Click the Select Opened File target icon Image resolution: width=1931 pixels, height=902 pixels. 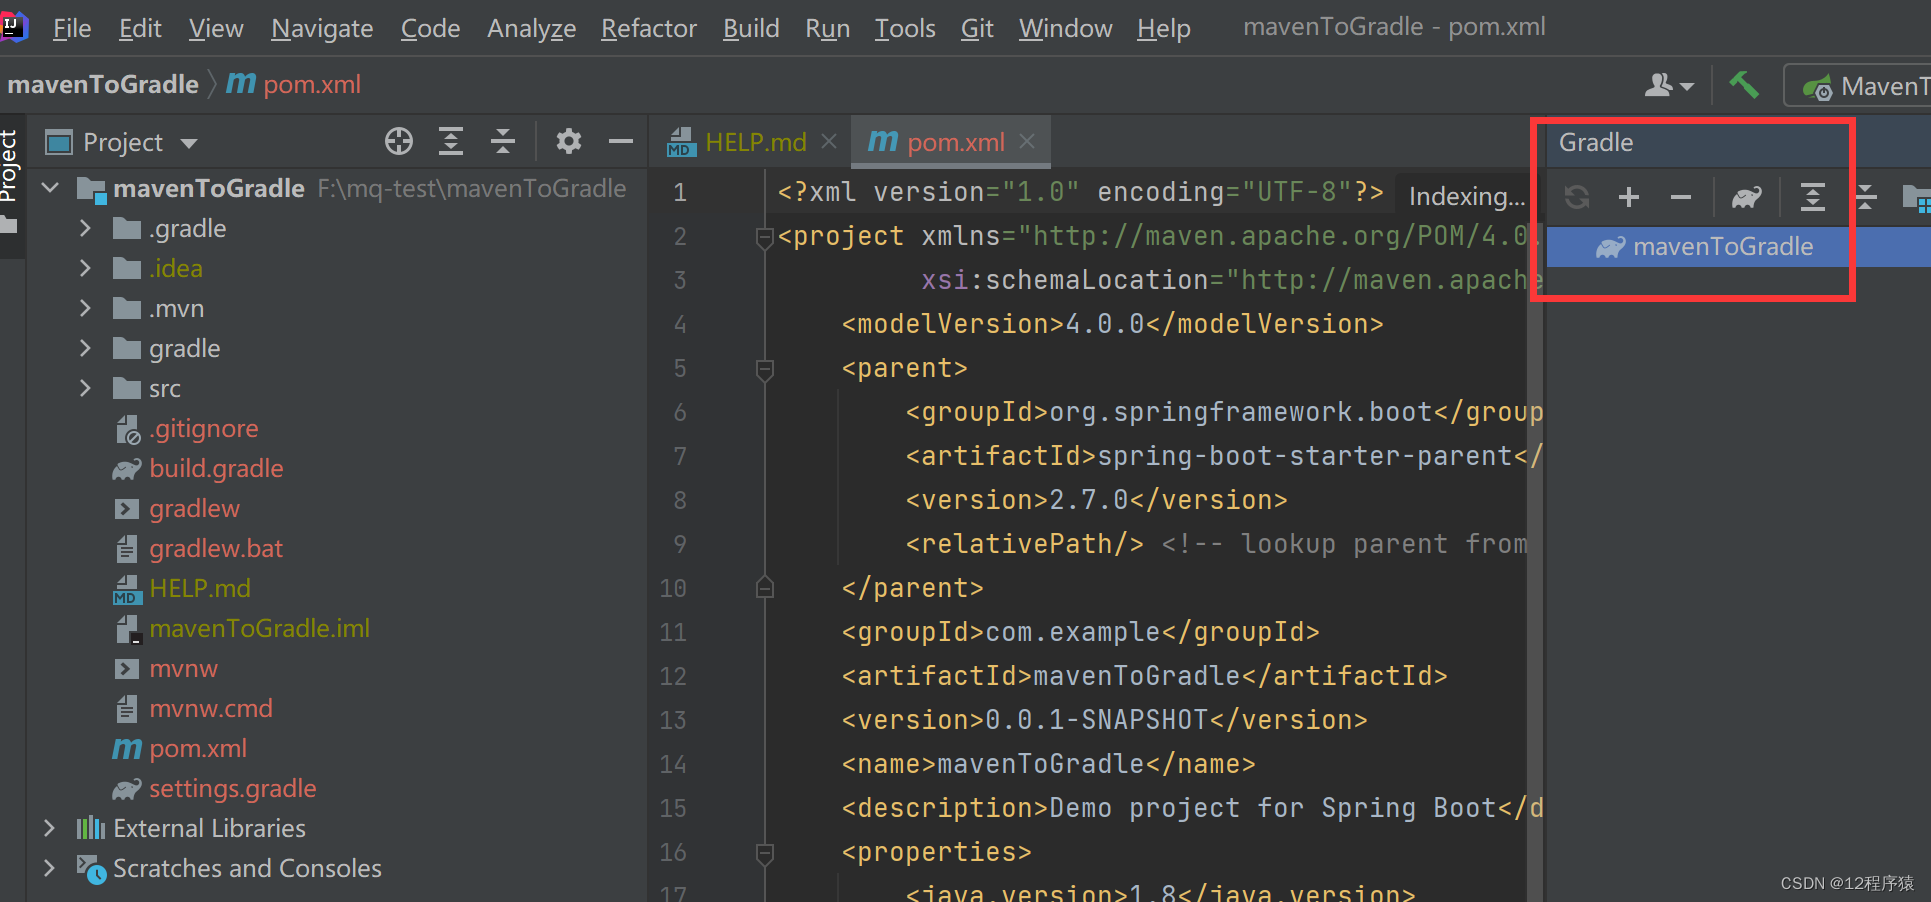coord(399,142)
